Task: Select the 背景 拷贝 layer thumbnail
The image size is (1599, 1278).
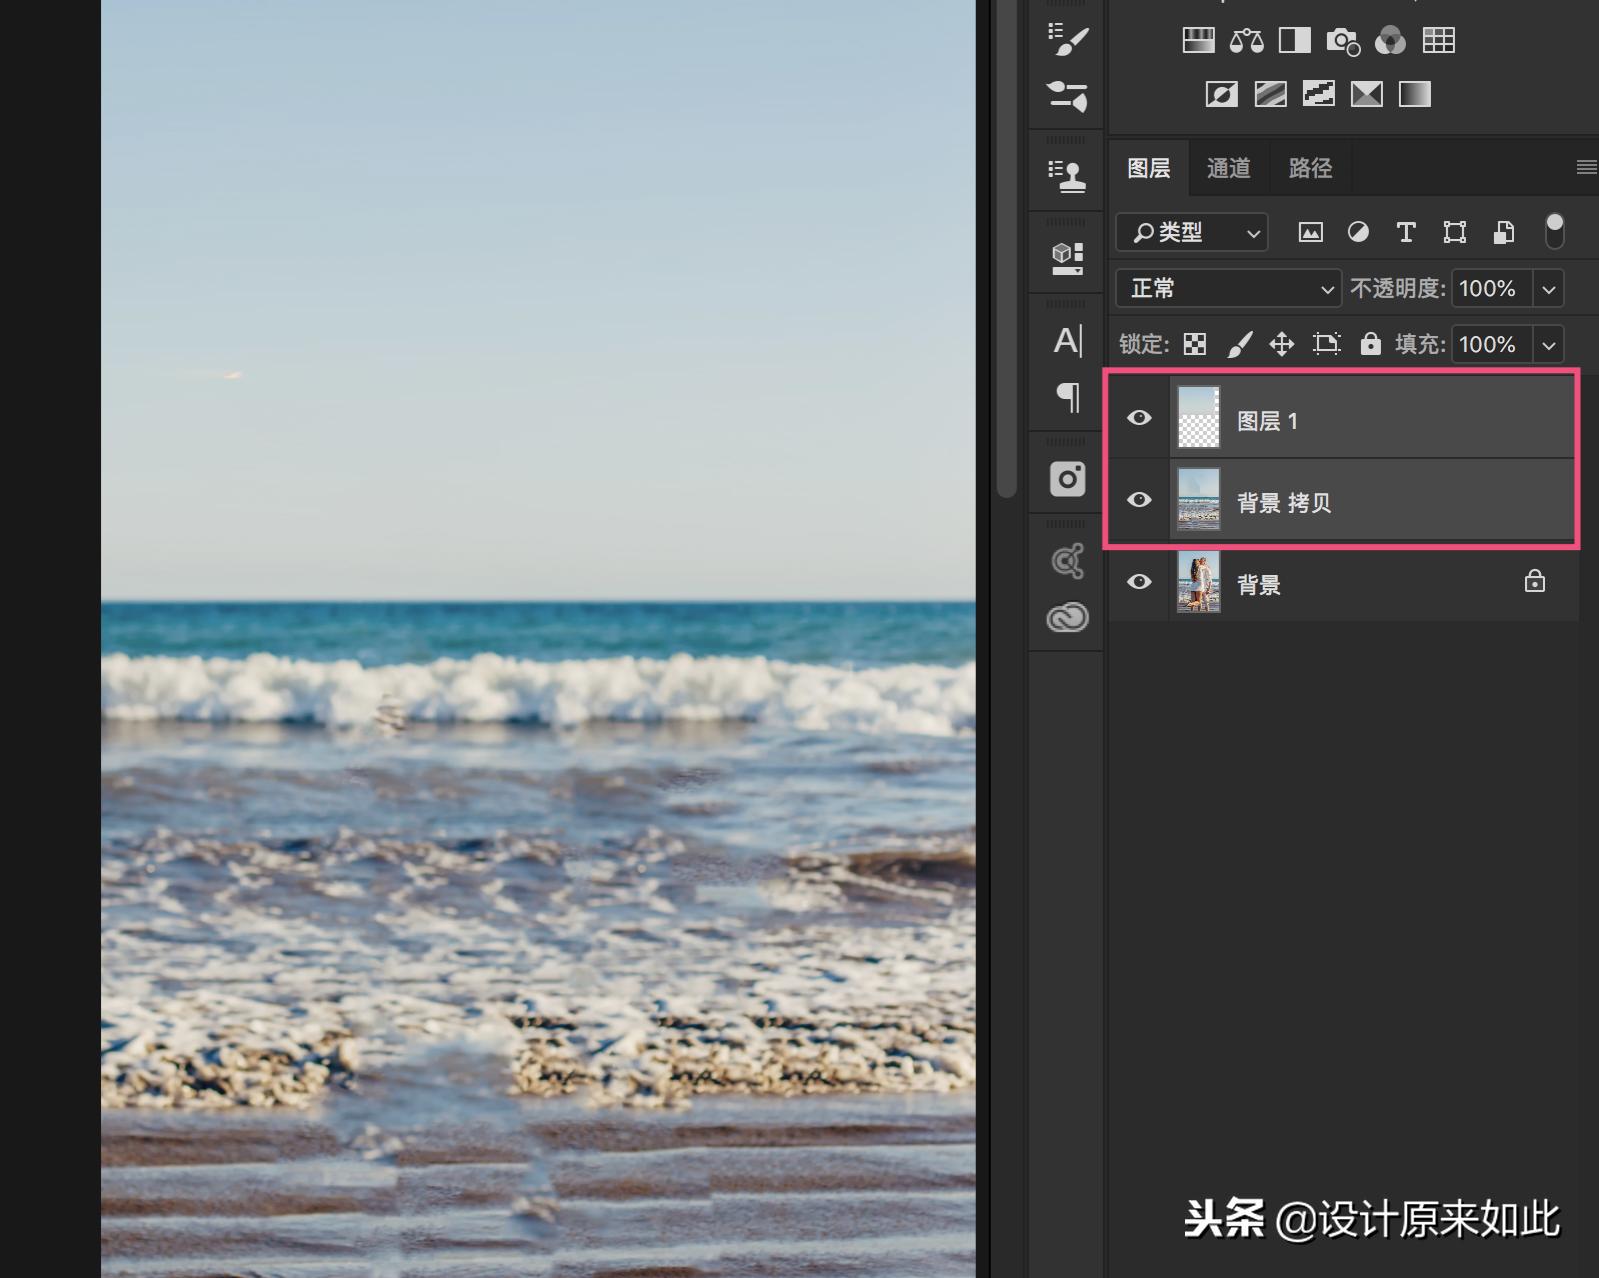Action: pos(1199,500)
